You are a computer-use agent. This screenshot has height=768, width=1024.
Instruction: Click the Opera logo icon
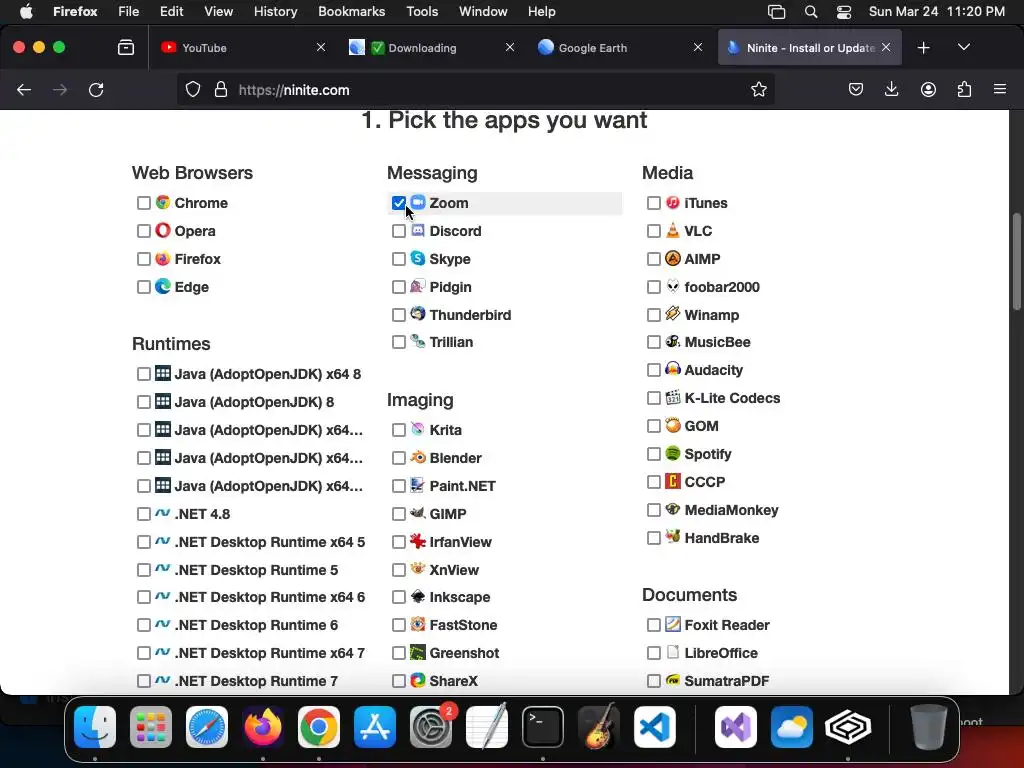click(163, 231)
